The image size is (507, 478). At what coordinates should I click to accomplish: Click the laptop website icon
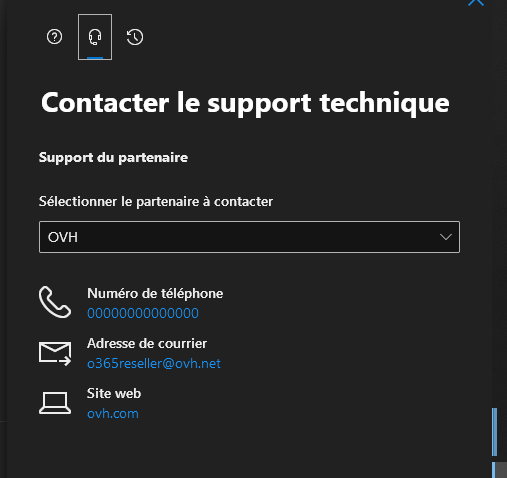(55, 403)
